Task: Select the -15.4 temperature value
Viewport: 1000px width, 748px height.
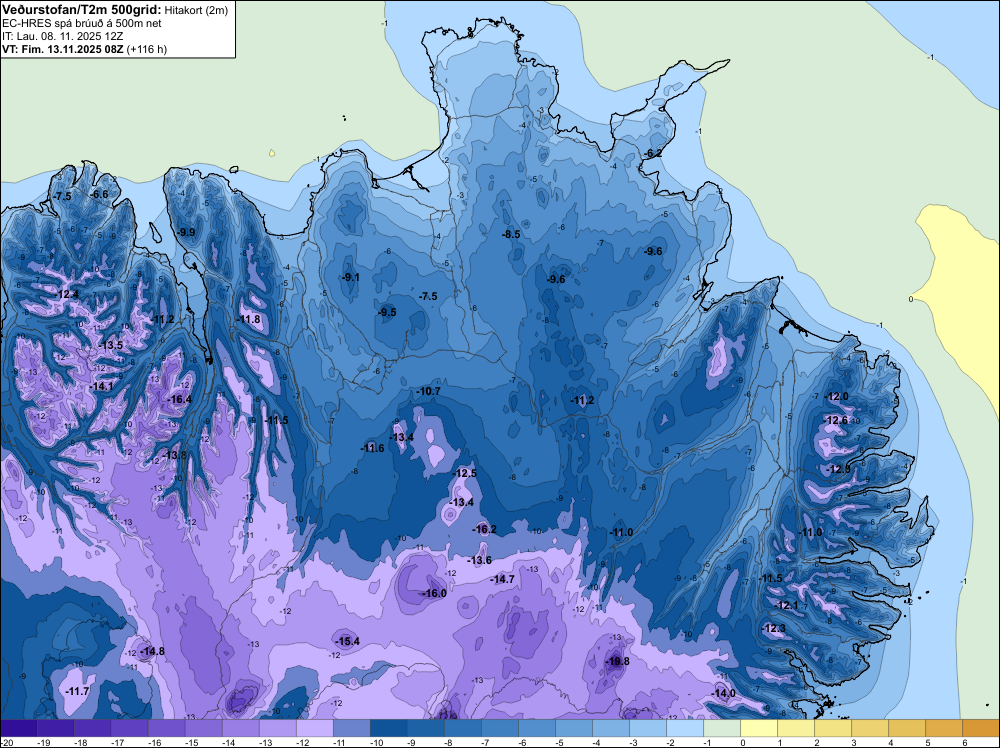Action: tap(347, 641)
